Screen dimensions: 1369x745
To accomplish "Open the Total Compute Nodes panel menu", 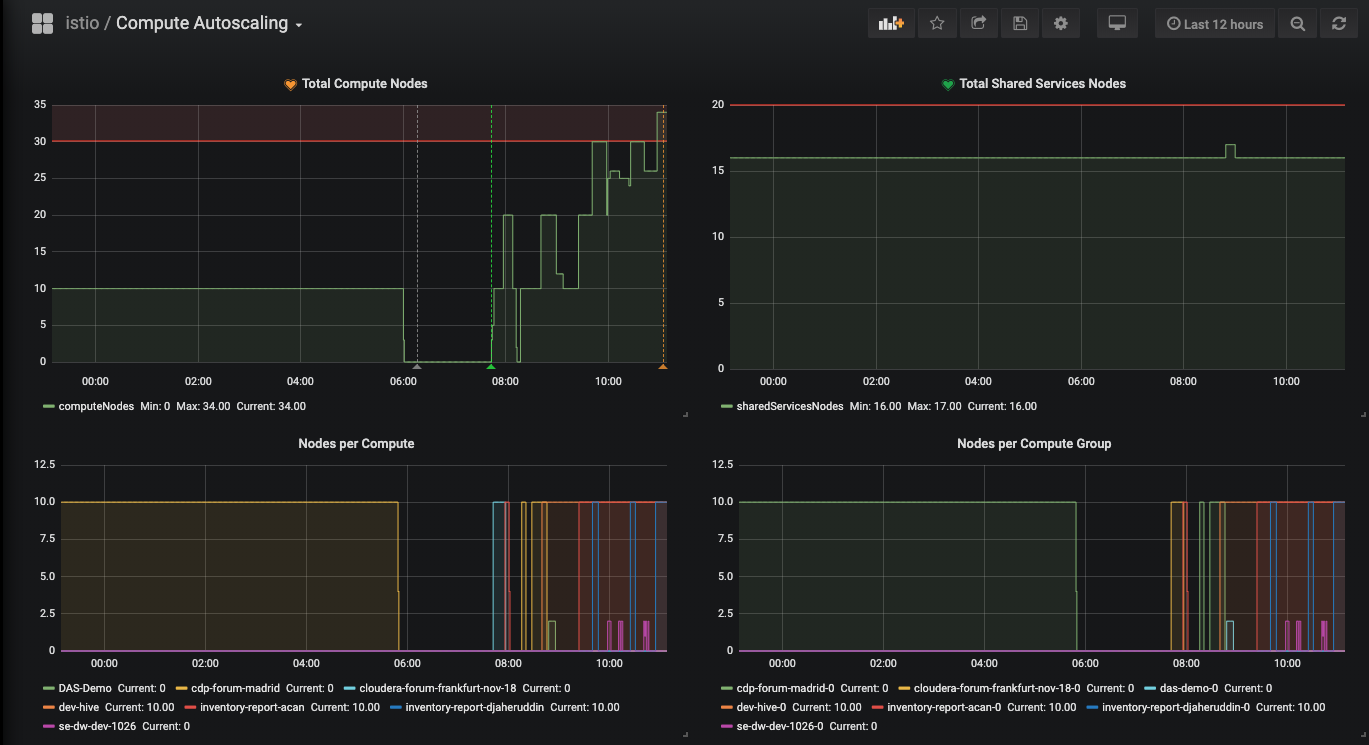I will (356, 84).
